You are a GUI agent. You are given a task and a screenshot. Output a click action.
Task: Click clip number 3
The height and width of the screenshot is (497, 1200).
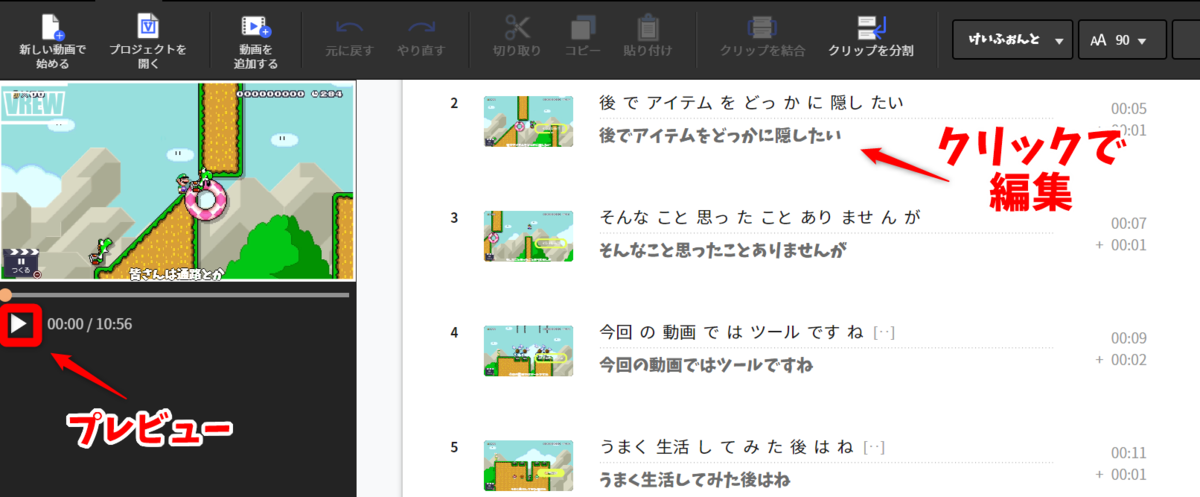click(454, 218)
